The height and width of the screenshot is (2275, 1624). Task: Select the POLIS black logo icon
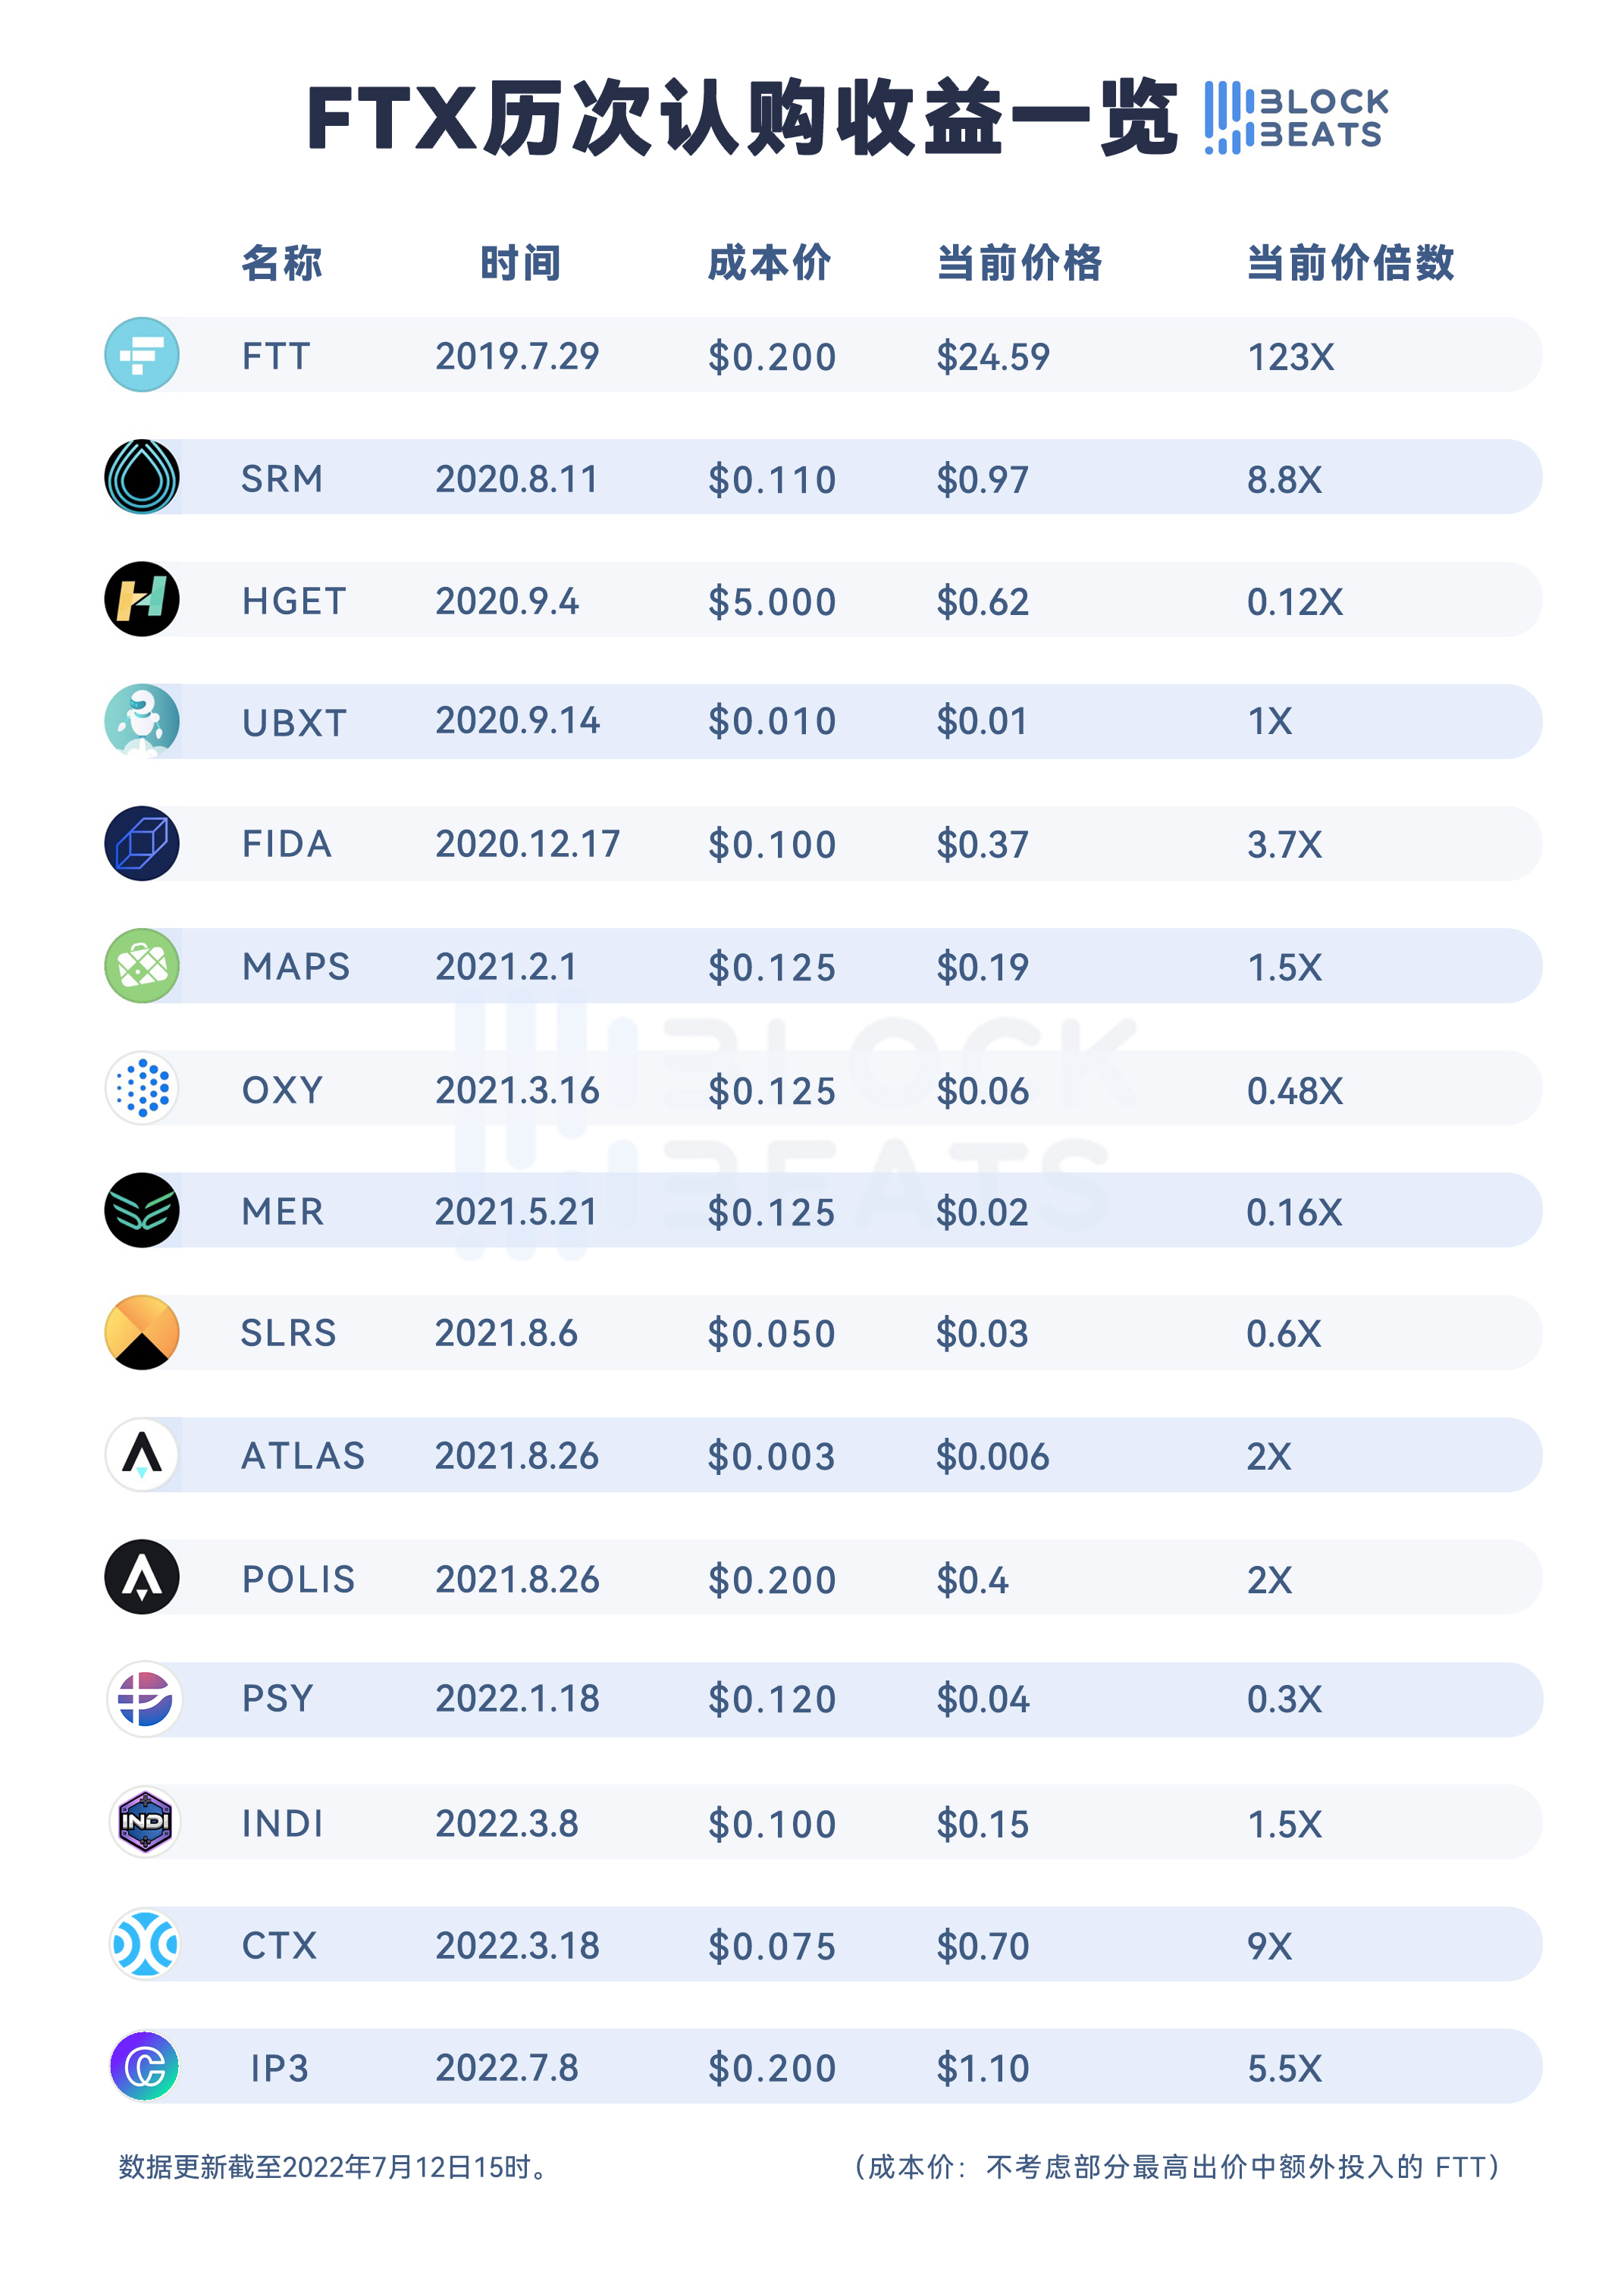(142, 1577)
